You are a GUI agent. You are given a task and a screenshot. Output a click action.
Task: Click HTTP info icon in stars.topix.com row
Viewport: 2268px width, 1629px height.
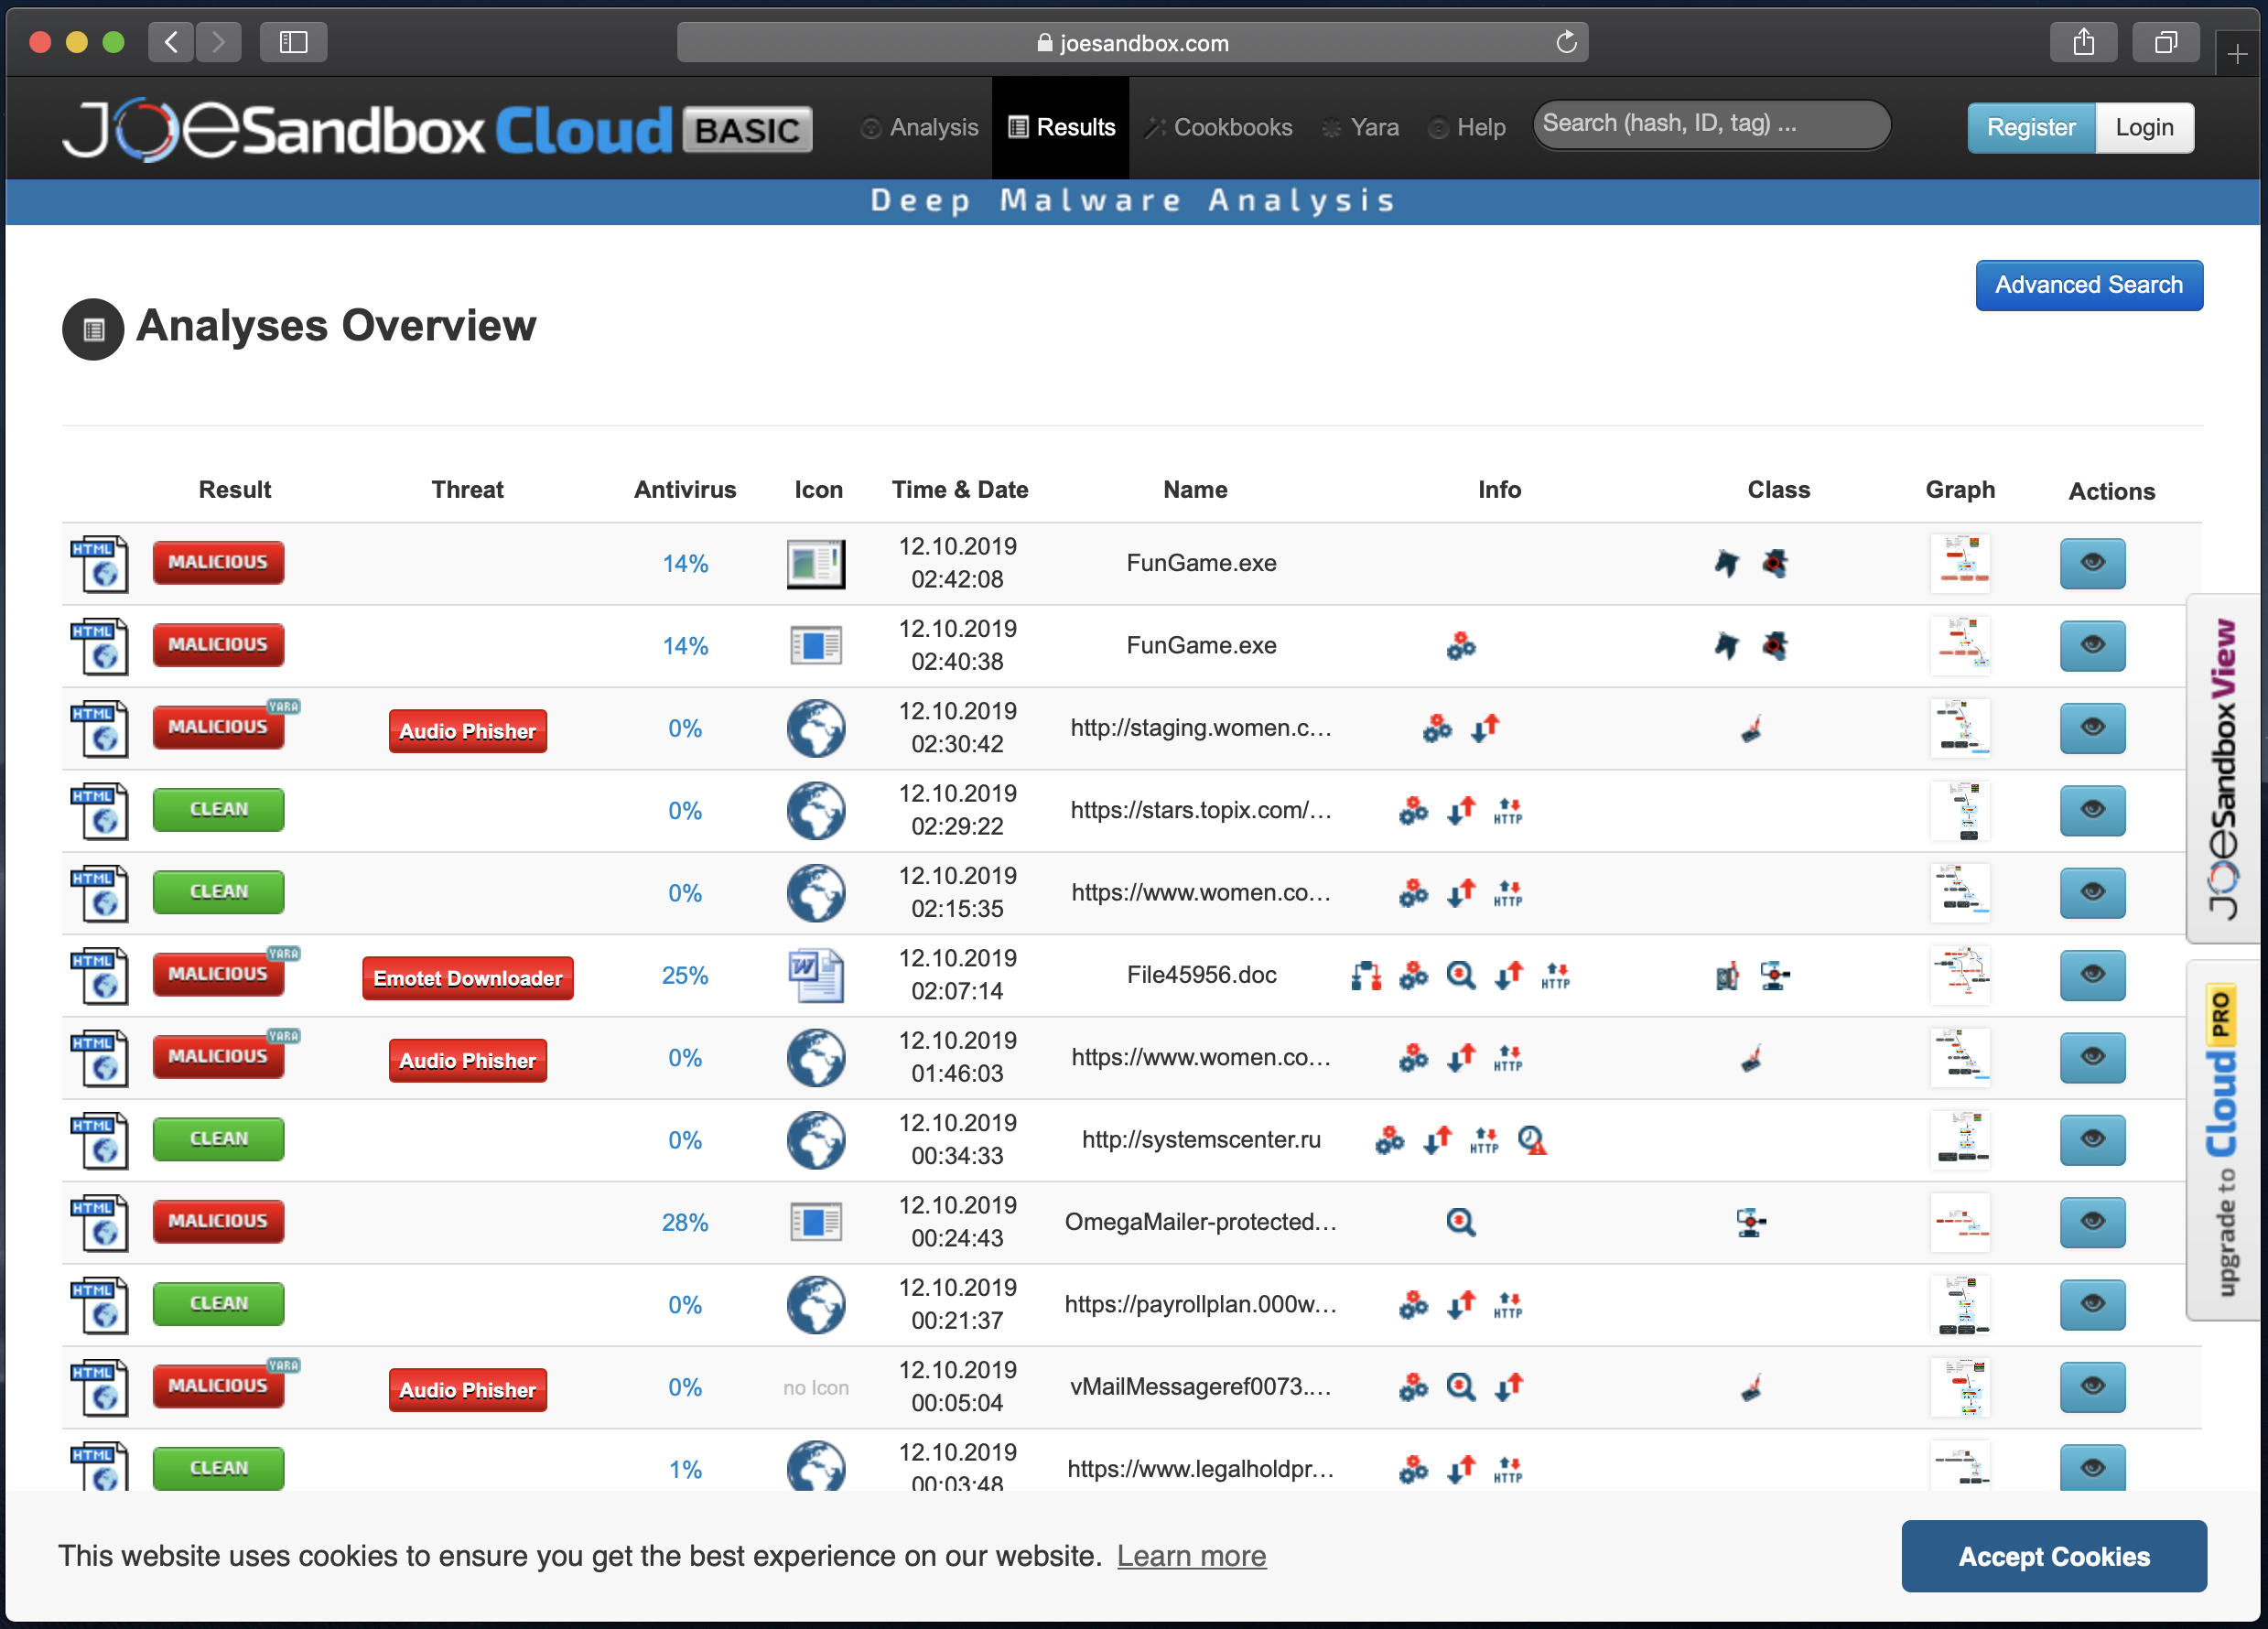coord(1507,811)
